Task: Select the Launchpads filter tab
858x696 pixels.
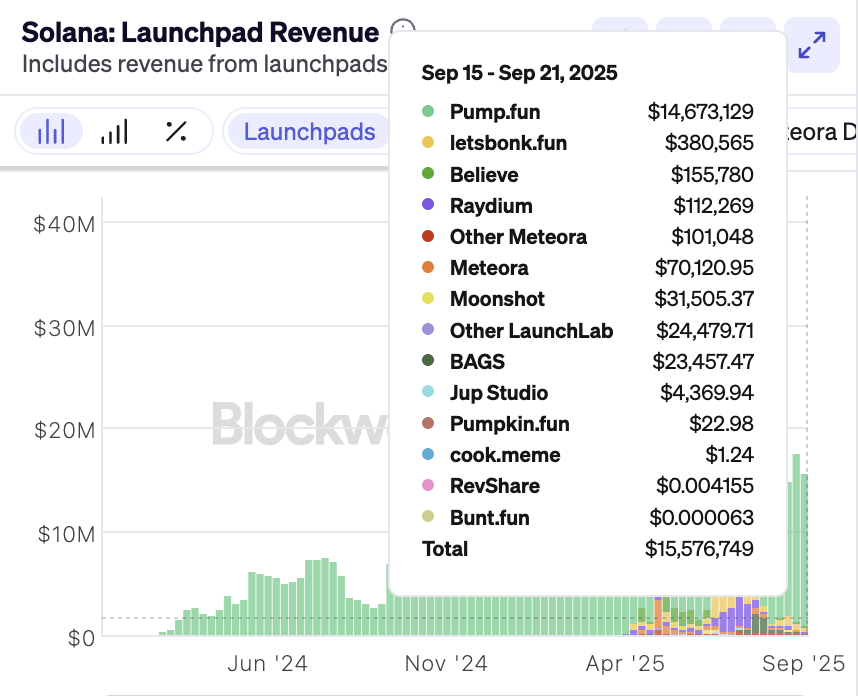Action: pos(309,132)
